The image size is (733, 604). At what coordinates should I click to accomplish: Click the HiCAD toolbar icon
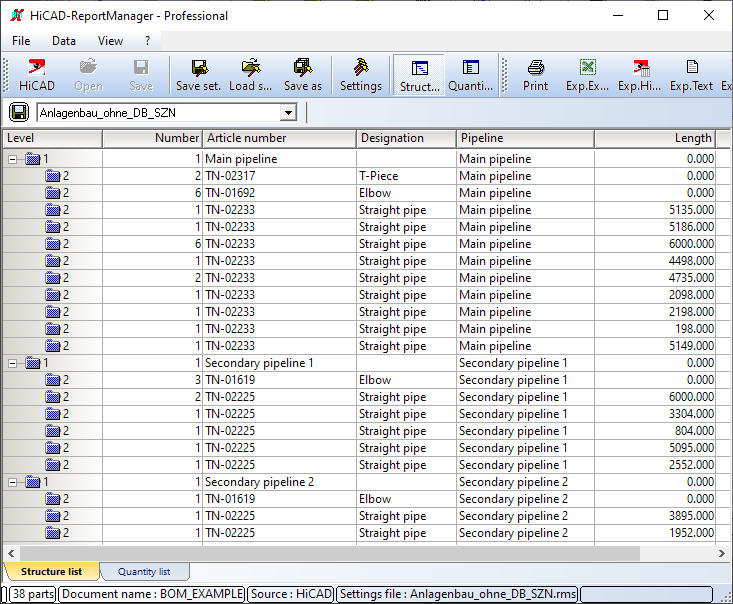coord(36,68)
